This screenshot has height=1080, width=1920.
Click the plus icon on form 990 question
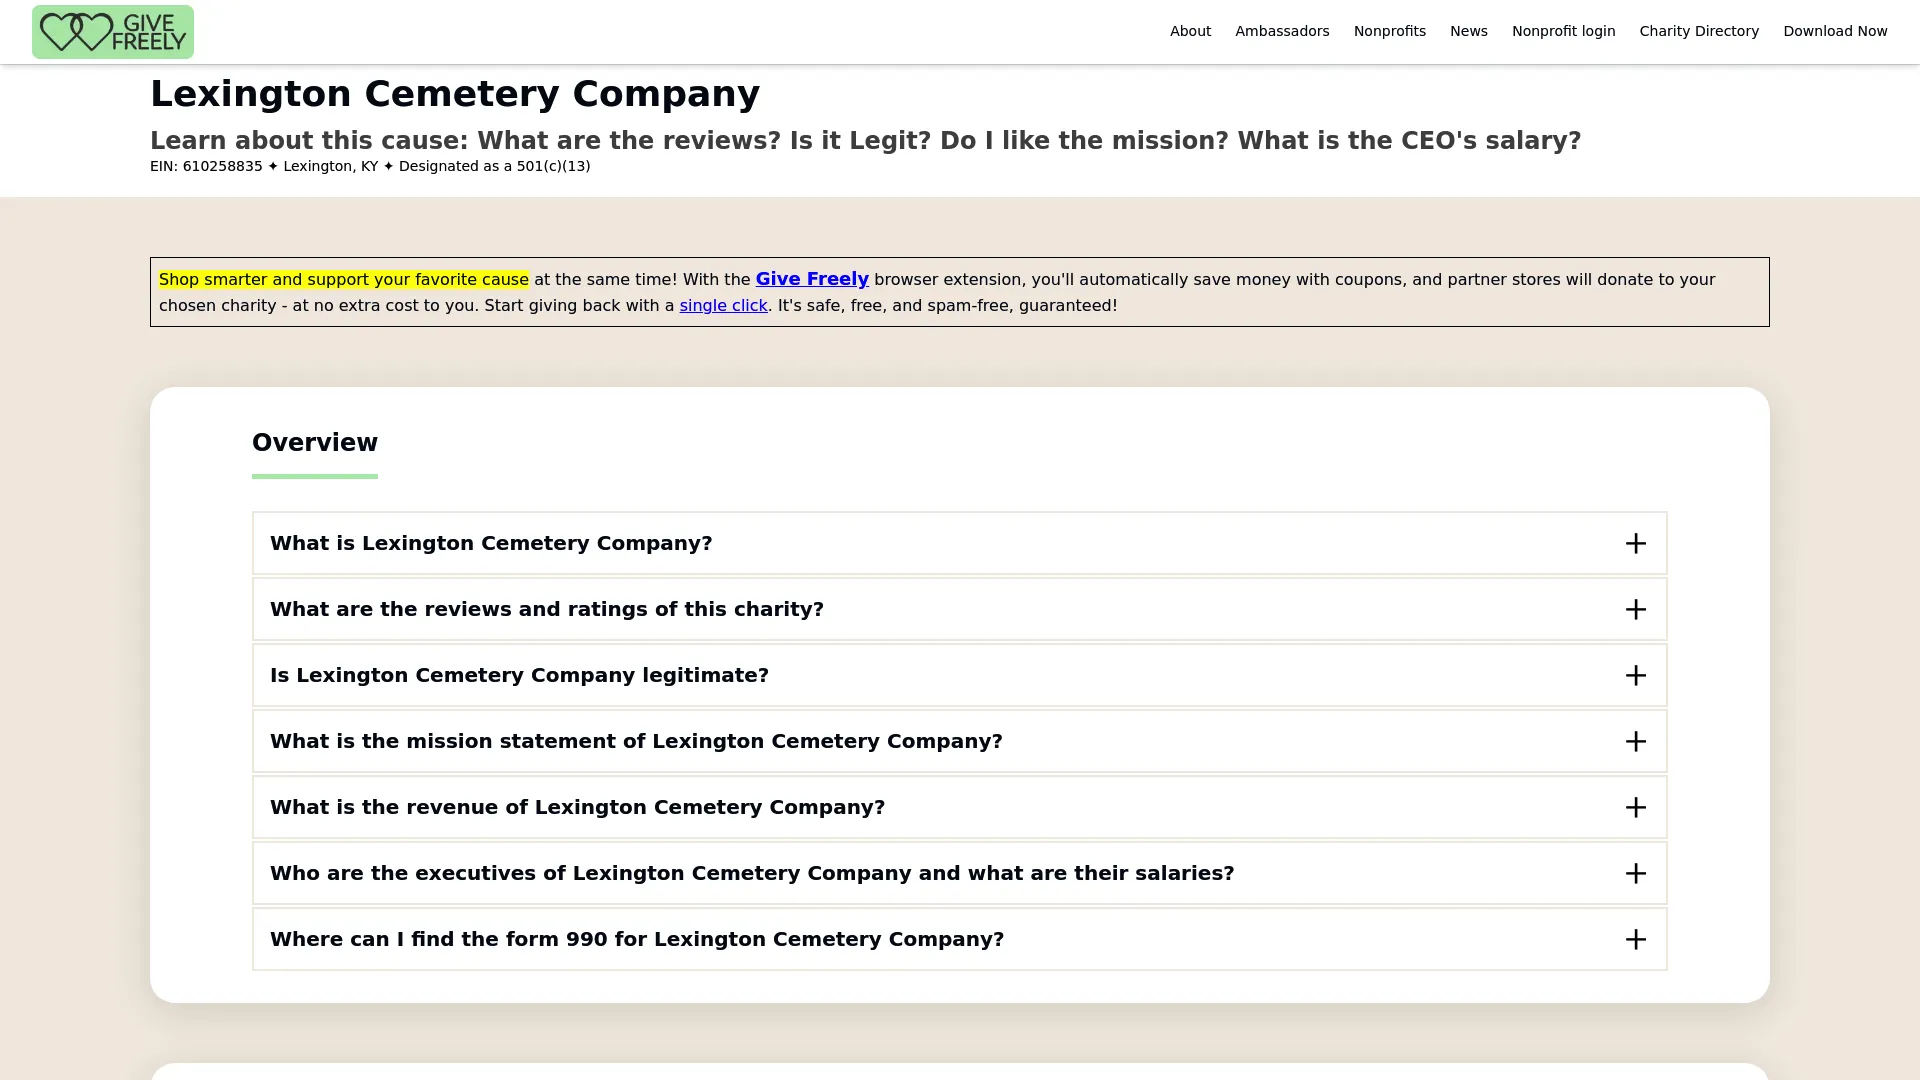click(x=1636, y=939)
